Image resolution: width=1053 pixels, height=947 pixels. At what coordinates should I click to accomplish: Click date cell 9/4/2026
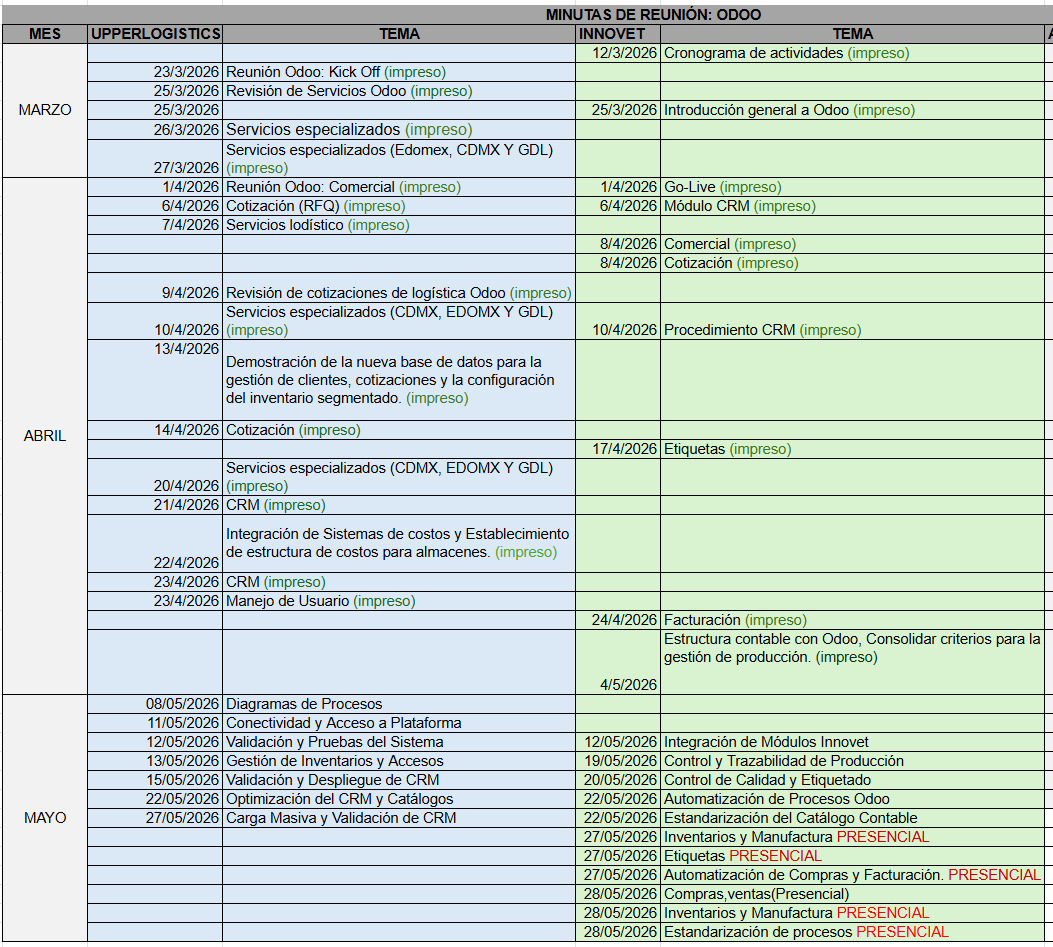click(155, 287)
